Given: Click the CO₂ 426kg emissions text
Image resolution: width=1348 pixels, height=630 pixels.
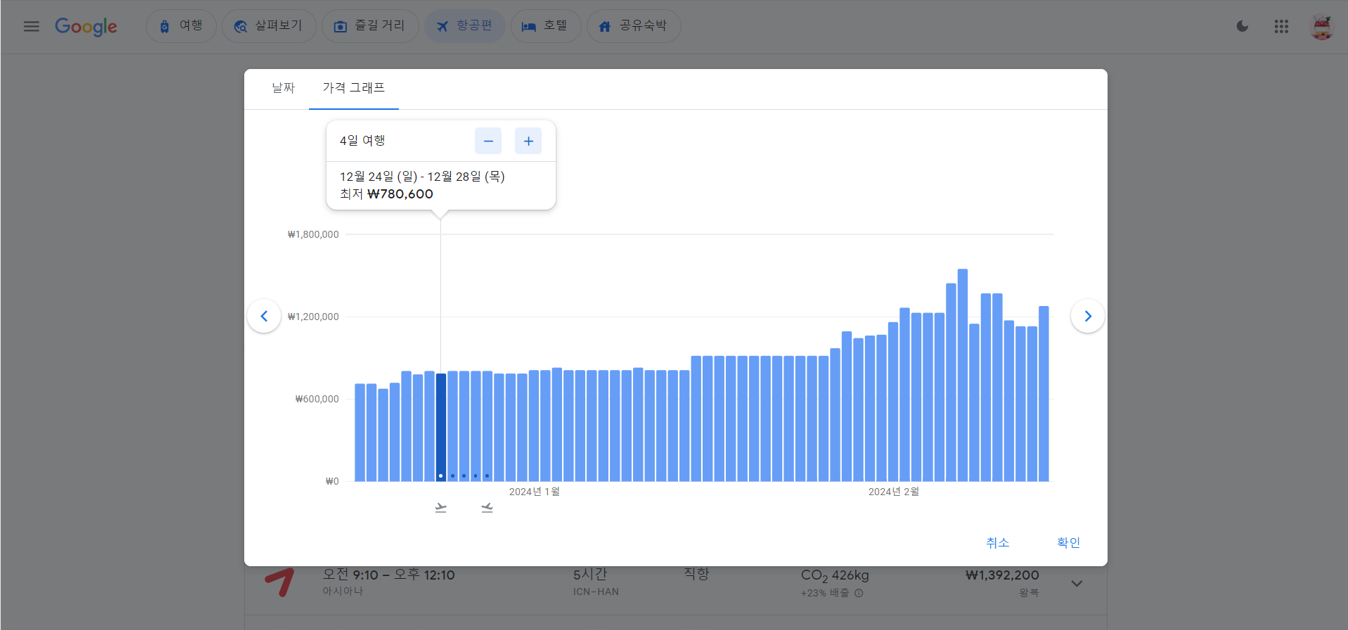Looking at the screenshot, I should 835,576.
